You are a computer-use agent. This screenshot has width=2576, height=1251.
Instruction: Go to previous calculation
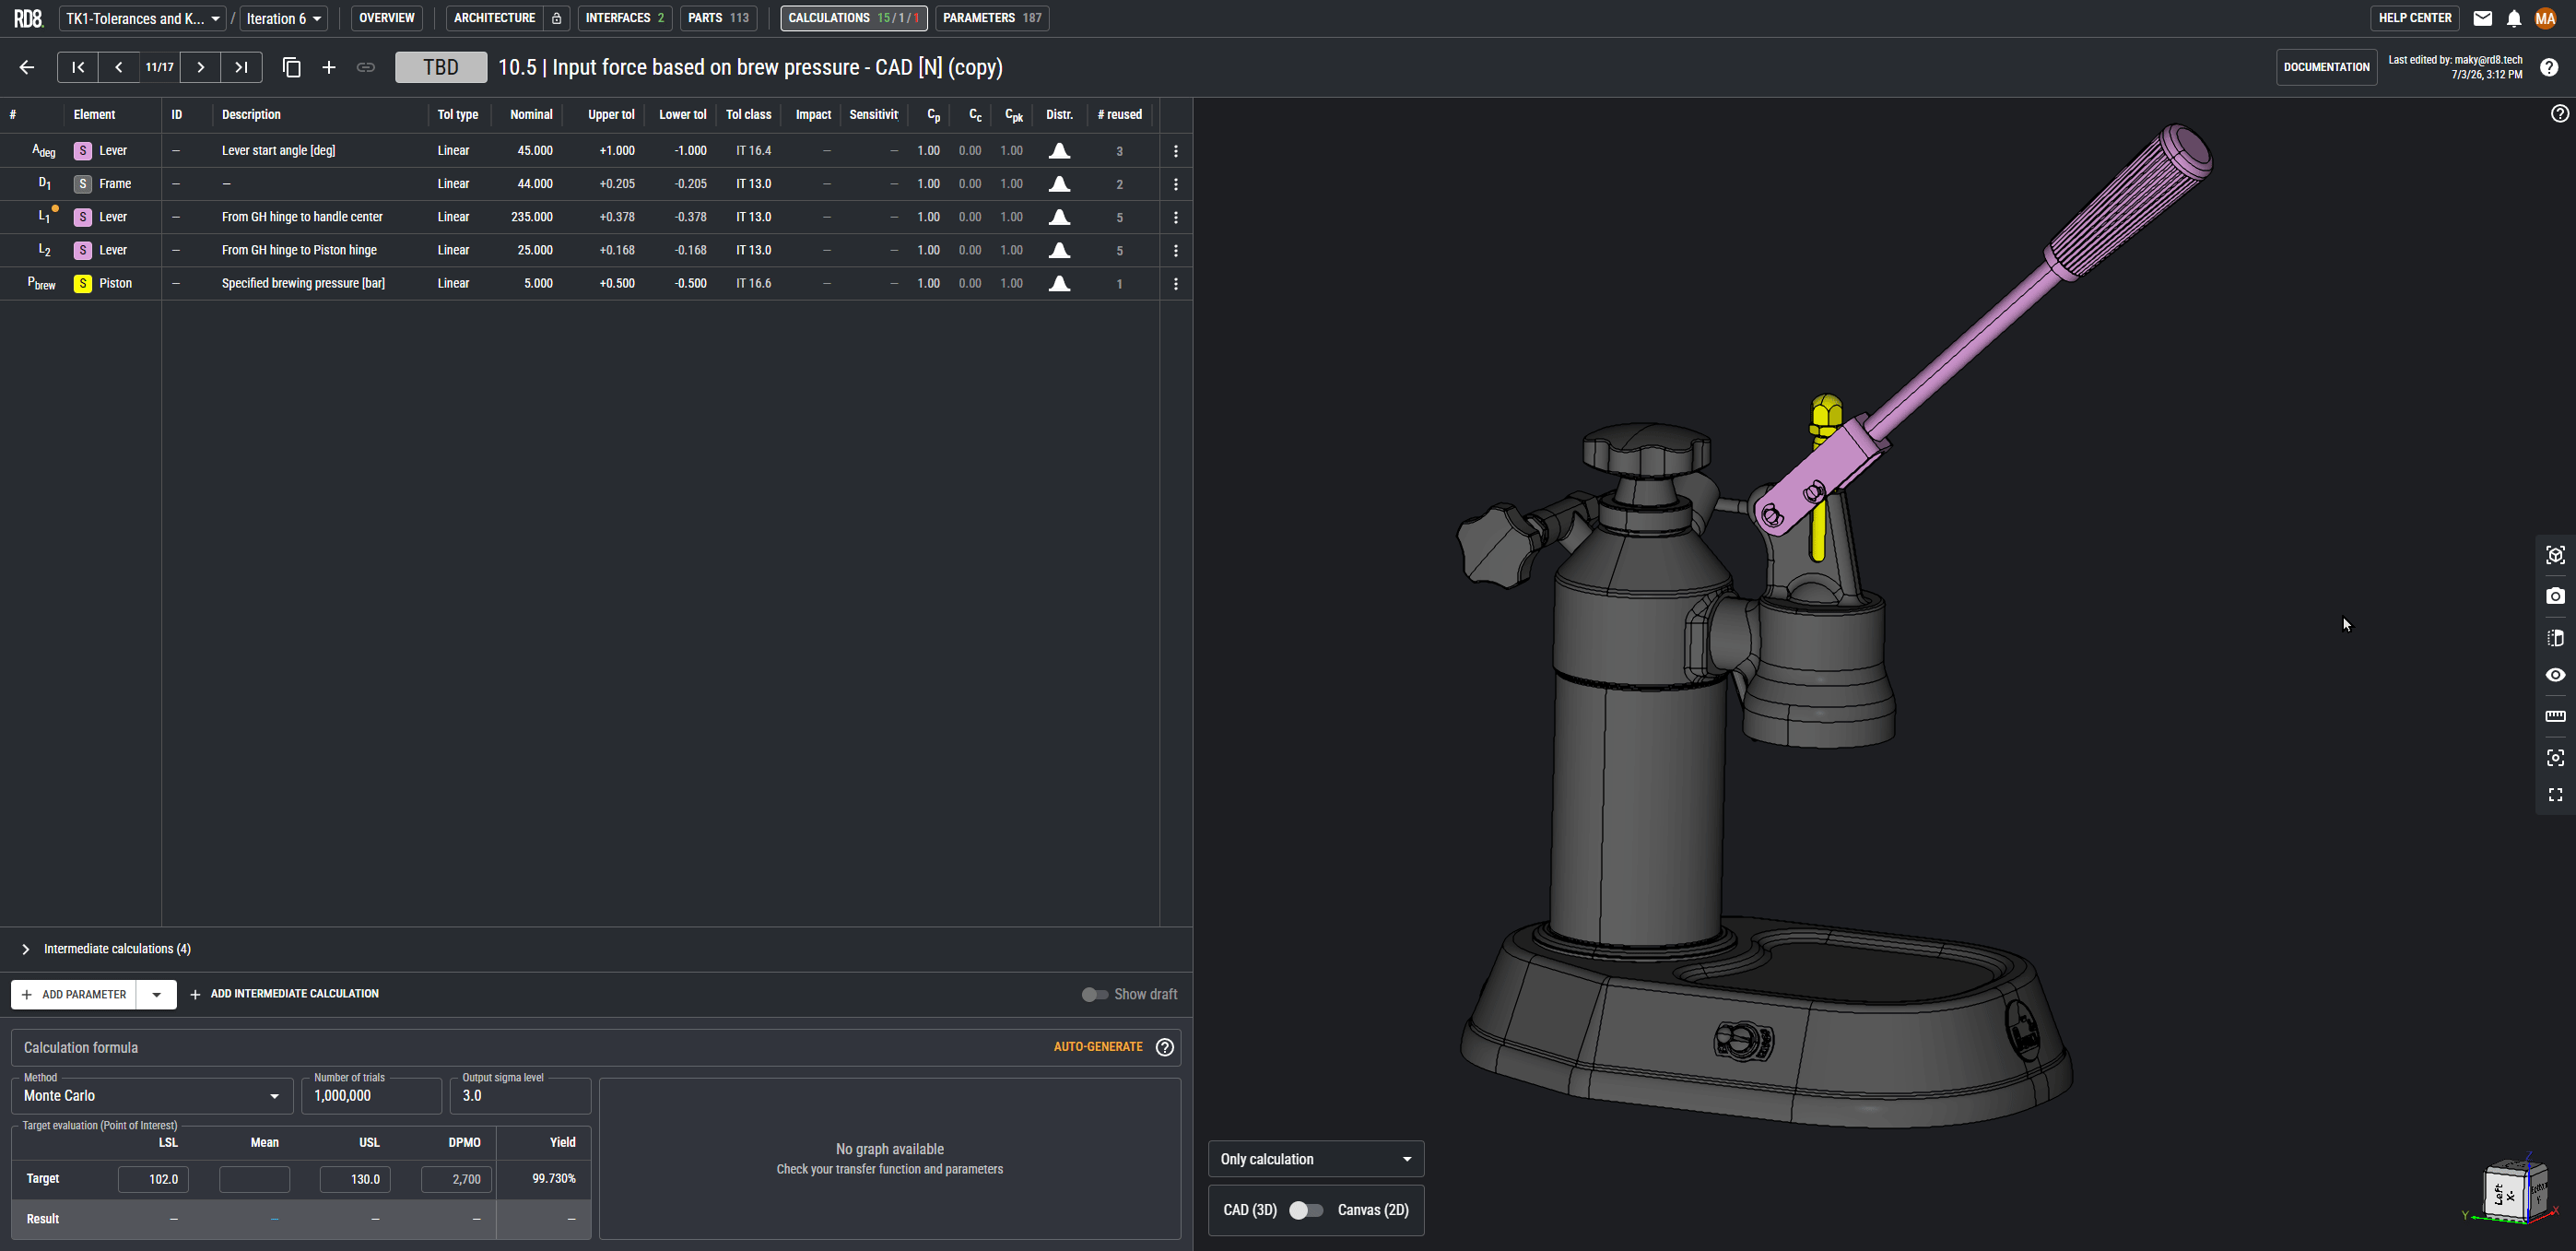(119, 67)
